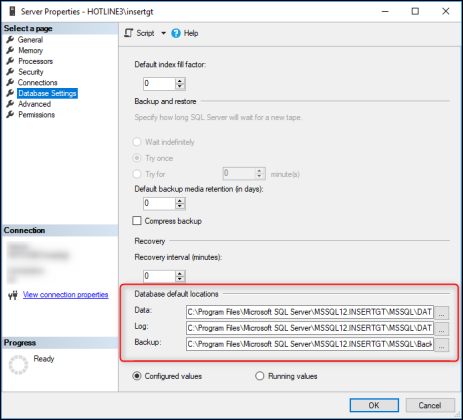Select the Database Settings page
Image resolution: width=463 pixels, height=420 pixels.
[47, 93]
